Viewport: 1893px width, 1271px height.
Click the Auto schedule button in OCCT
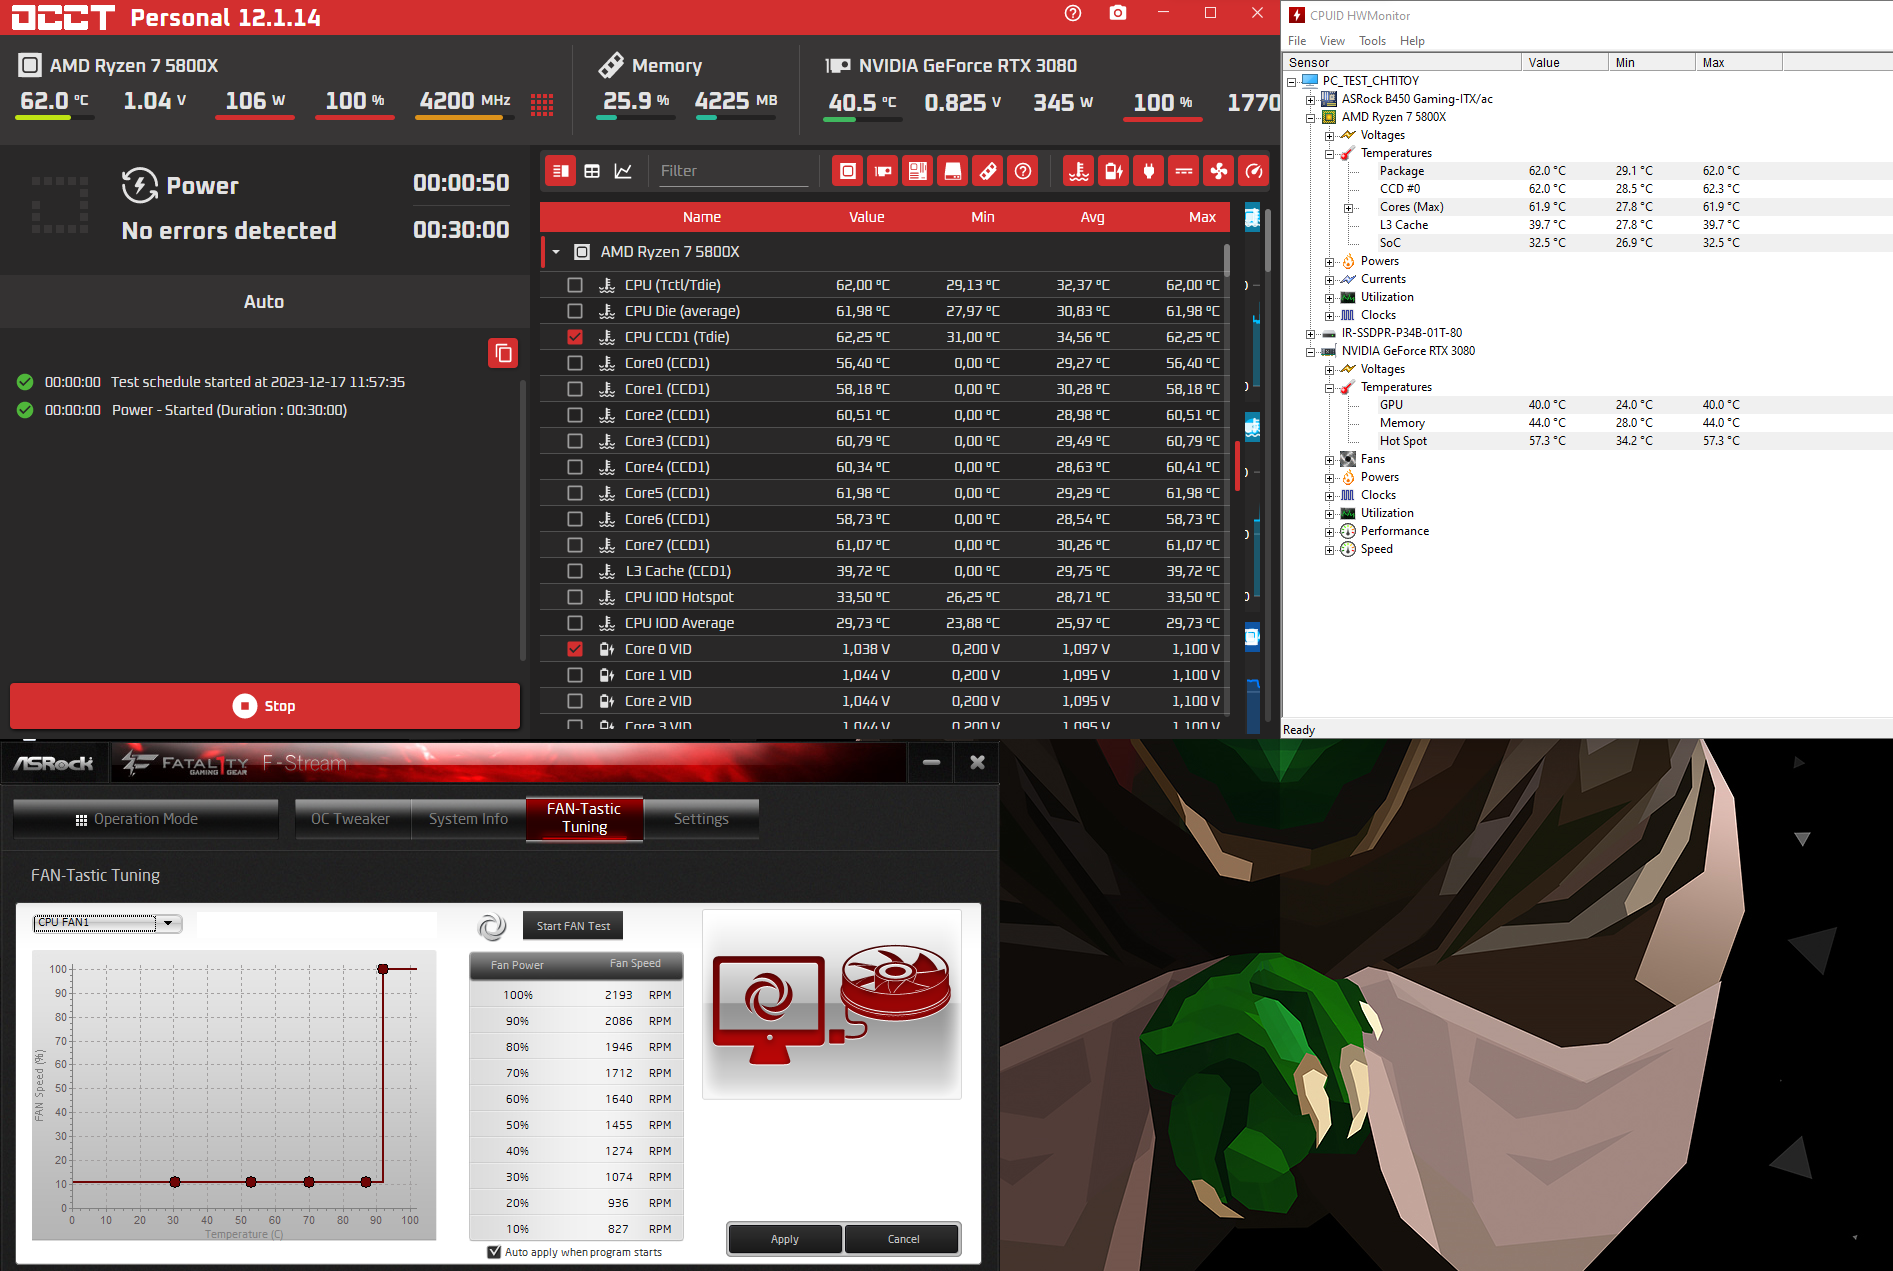tap(264, 302)
